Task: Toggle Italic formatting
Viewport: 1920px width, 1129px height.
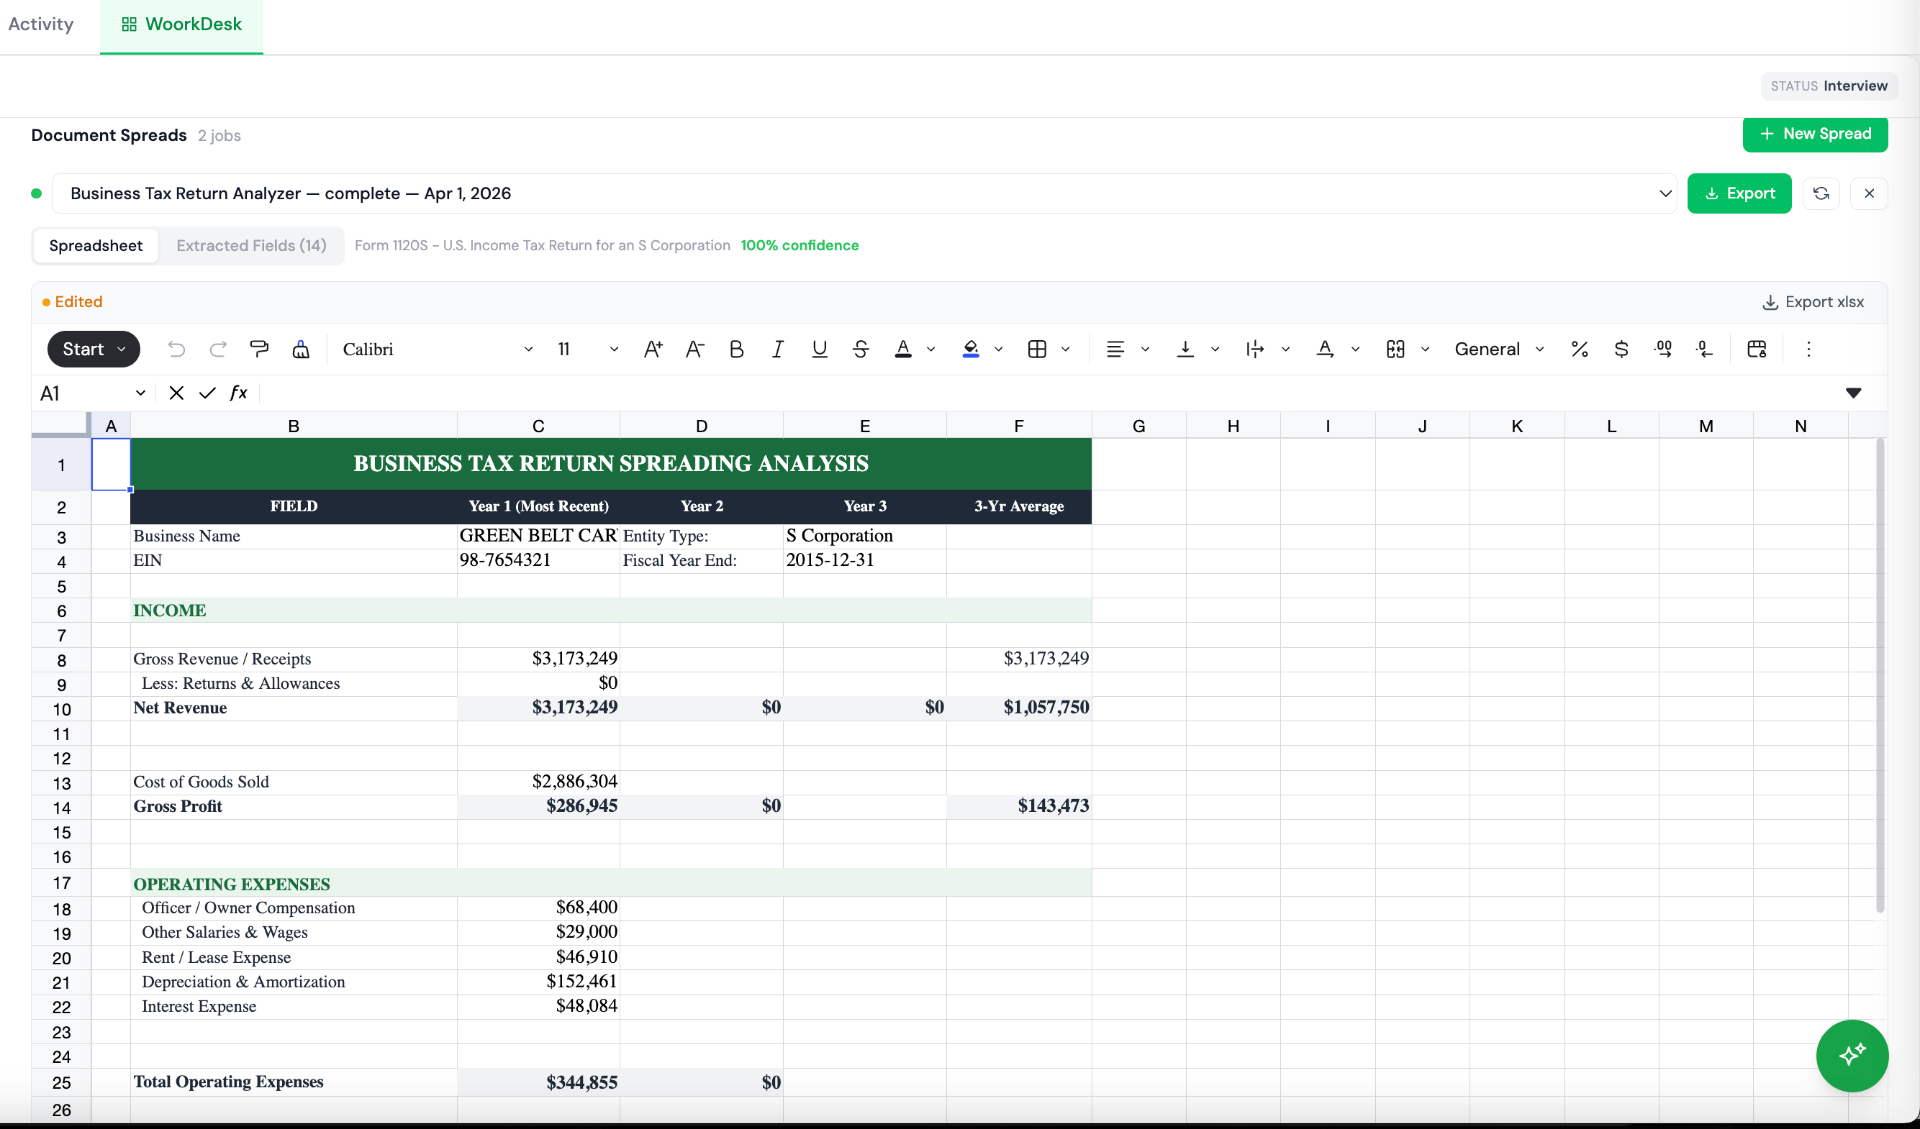Action: pyautogui.click(x=777, y=349)
